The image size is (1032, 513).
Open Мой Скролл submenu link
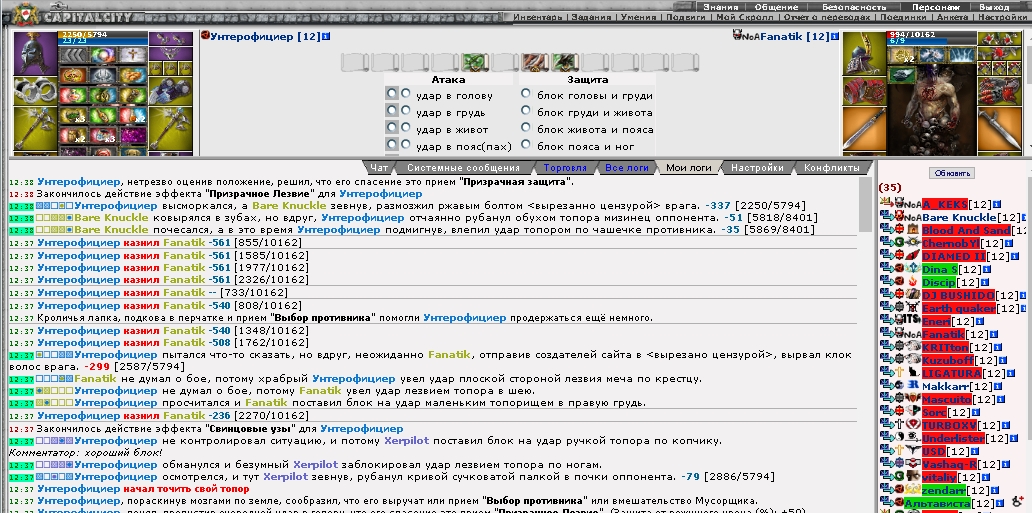[x=745, y=17]
